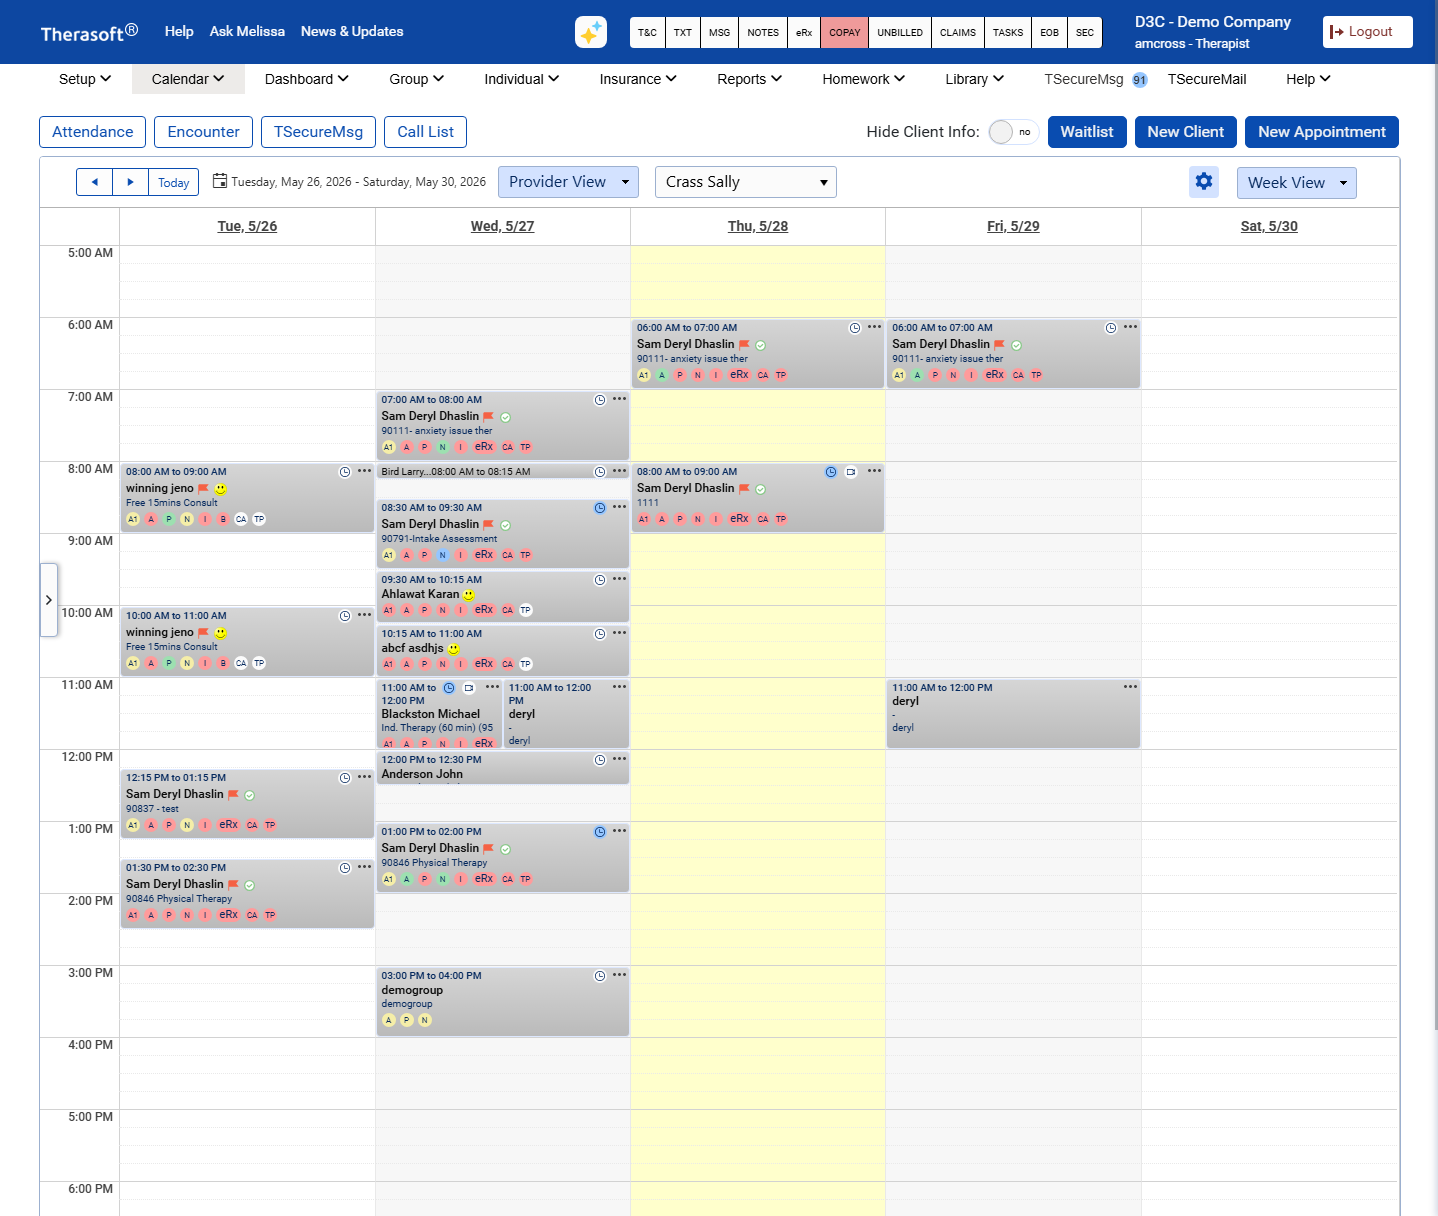1438x1216 pixels.
Task: Open Ask Melissa link in header
Action: point(247,31)
